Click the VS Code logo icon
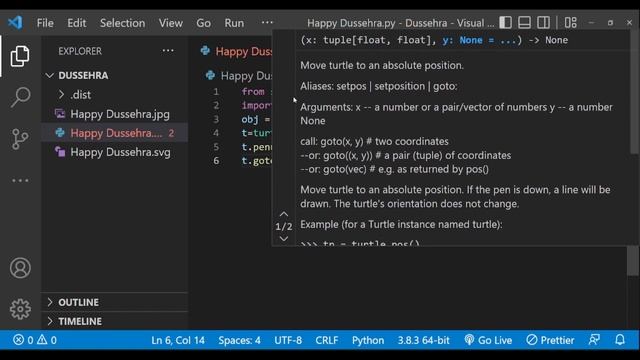 [x=15, y=22]
